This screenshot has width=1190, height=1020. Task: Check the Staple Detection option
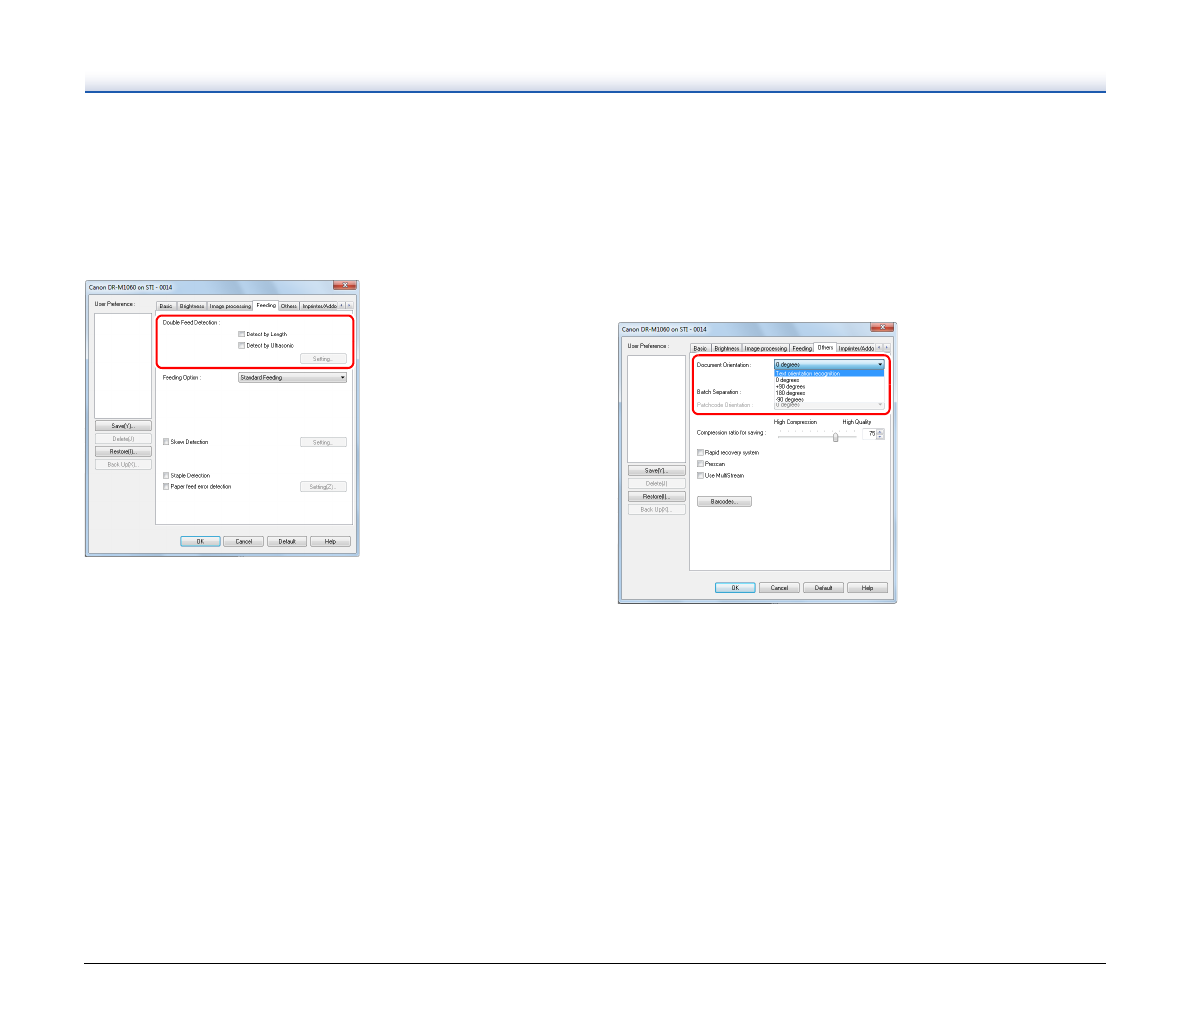166,476
